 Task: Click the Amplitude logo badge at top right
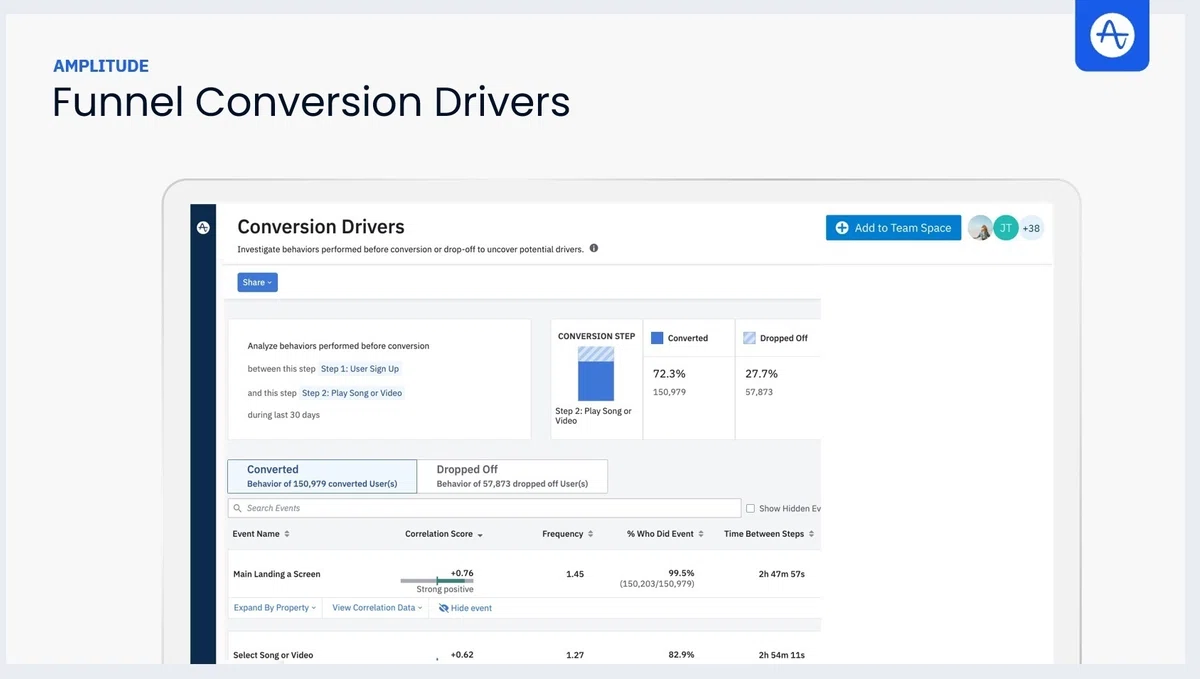click(x=1112, y=35)
